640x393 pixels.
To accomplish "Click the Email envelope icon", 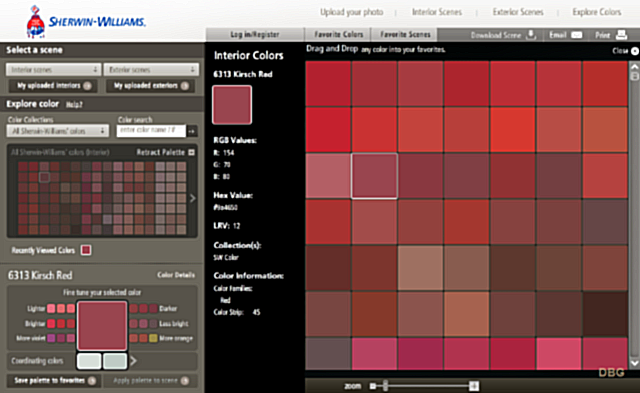I will coord(576,35).
